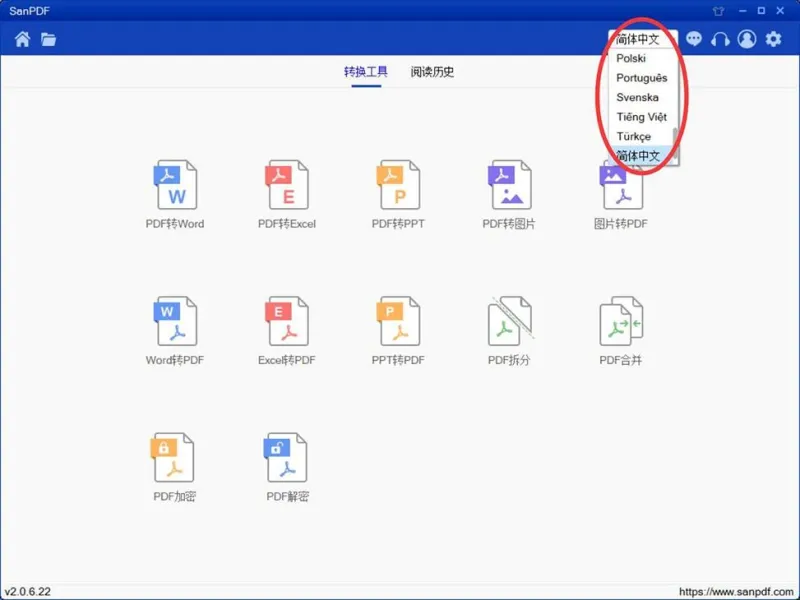Screen dimensions: 800x600
Task: Select highlighted 简体中文 list entry
Action: click(x=641, y=156)
